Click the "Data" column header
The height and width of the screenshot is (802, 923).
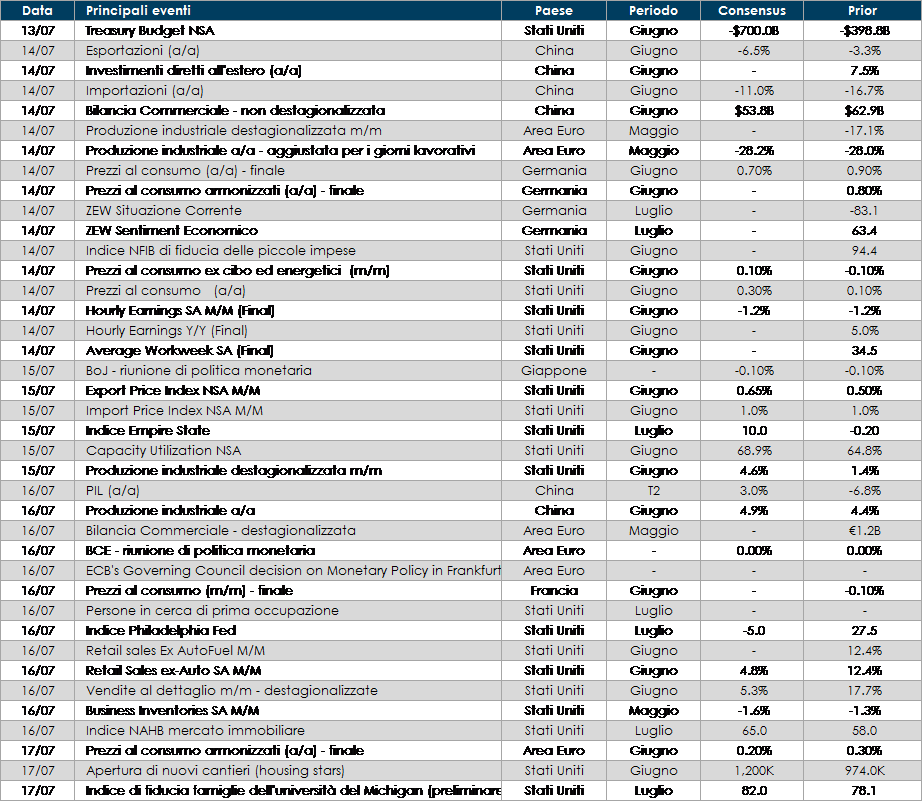coord(37,11)
